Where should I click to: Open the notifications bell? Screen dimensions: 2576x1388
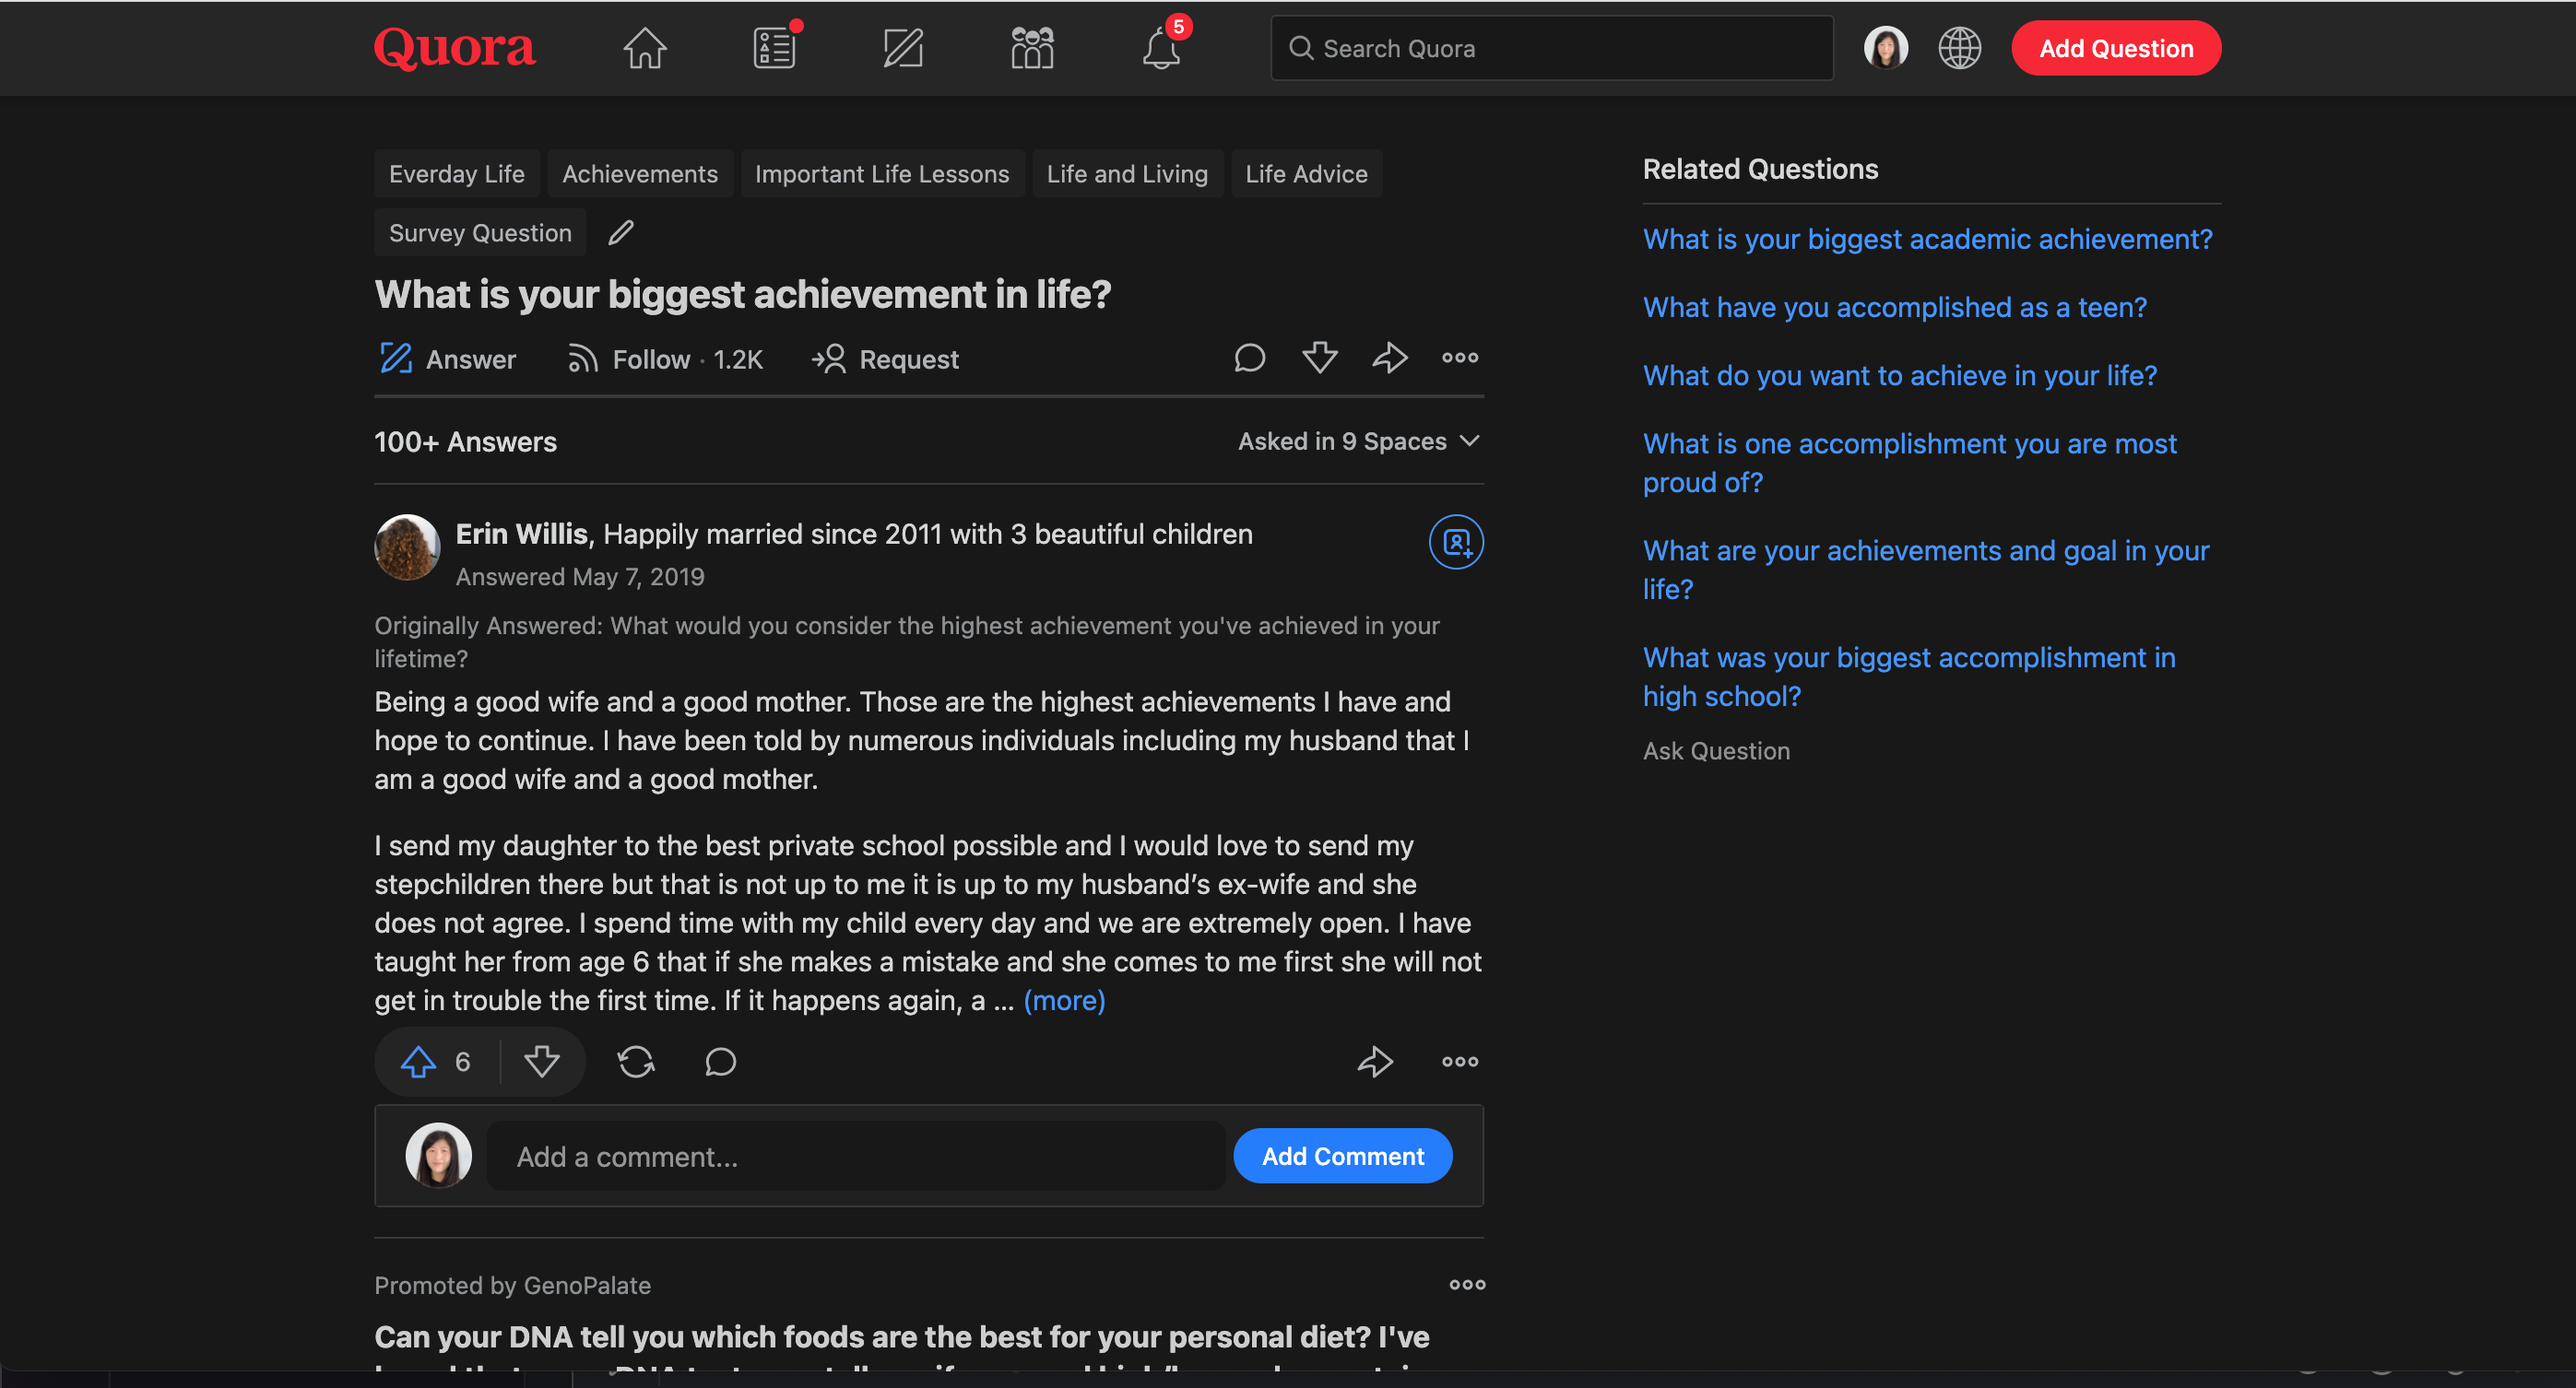point(1160,48)
